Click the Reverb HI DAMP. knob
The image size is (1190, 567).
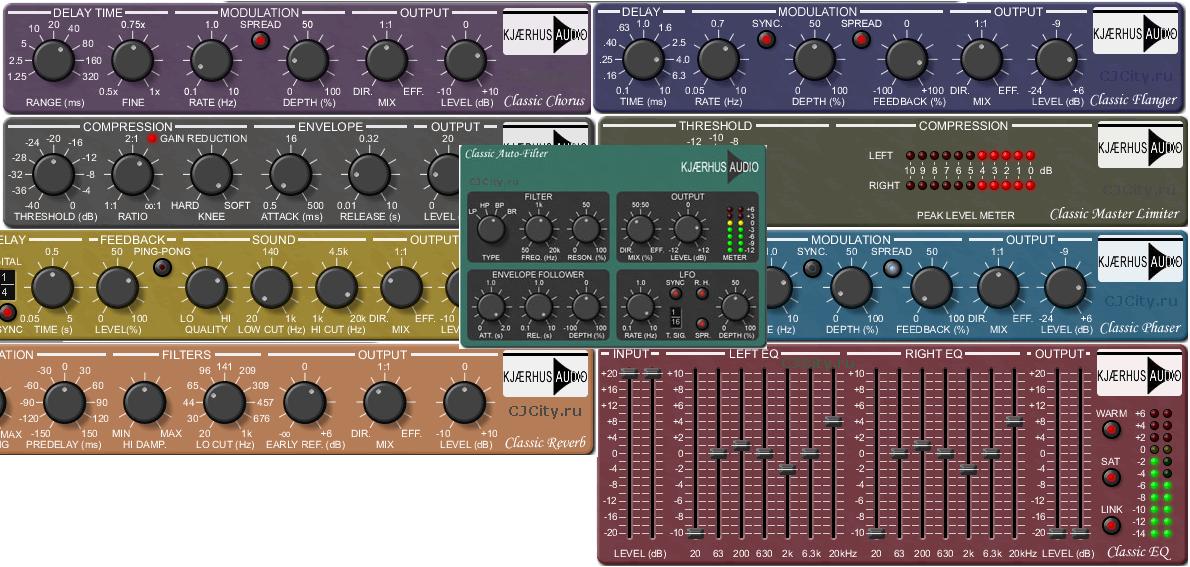coord(144,402)
